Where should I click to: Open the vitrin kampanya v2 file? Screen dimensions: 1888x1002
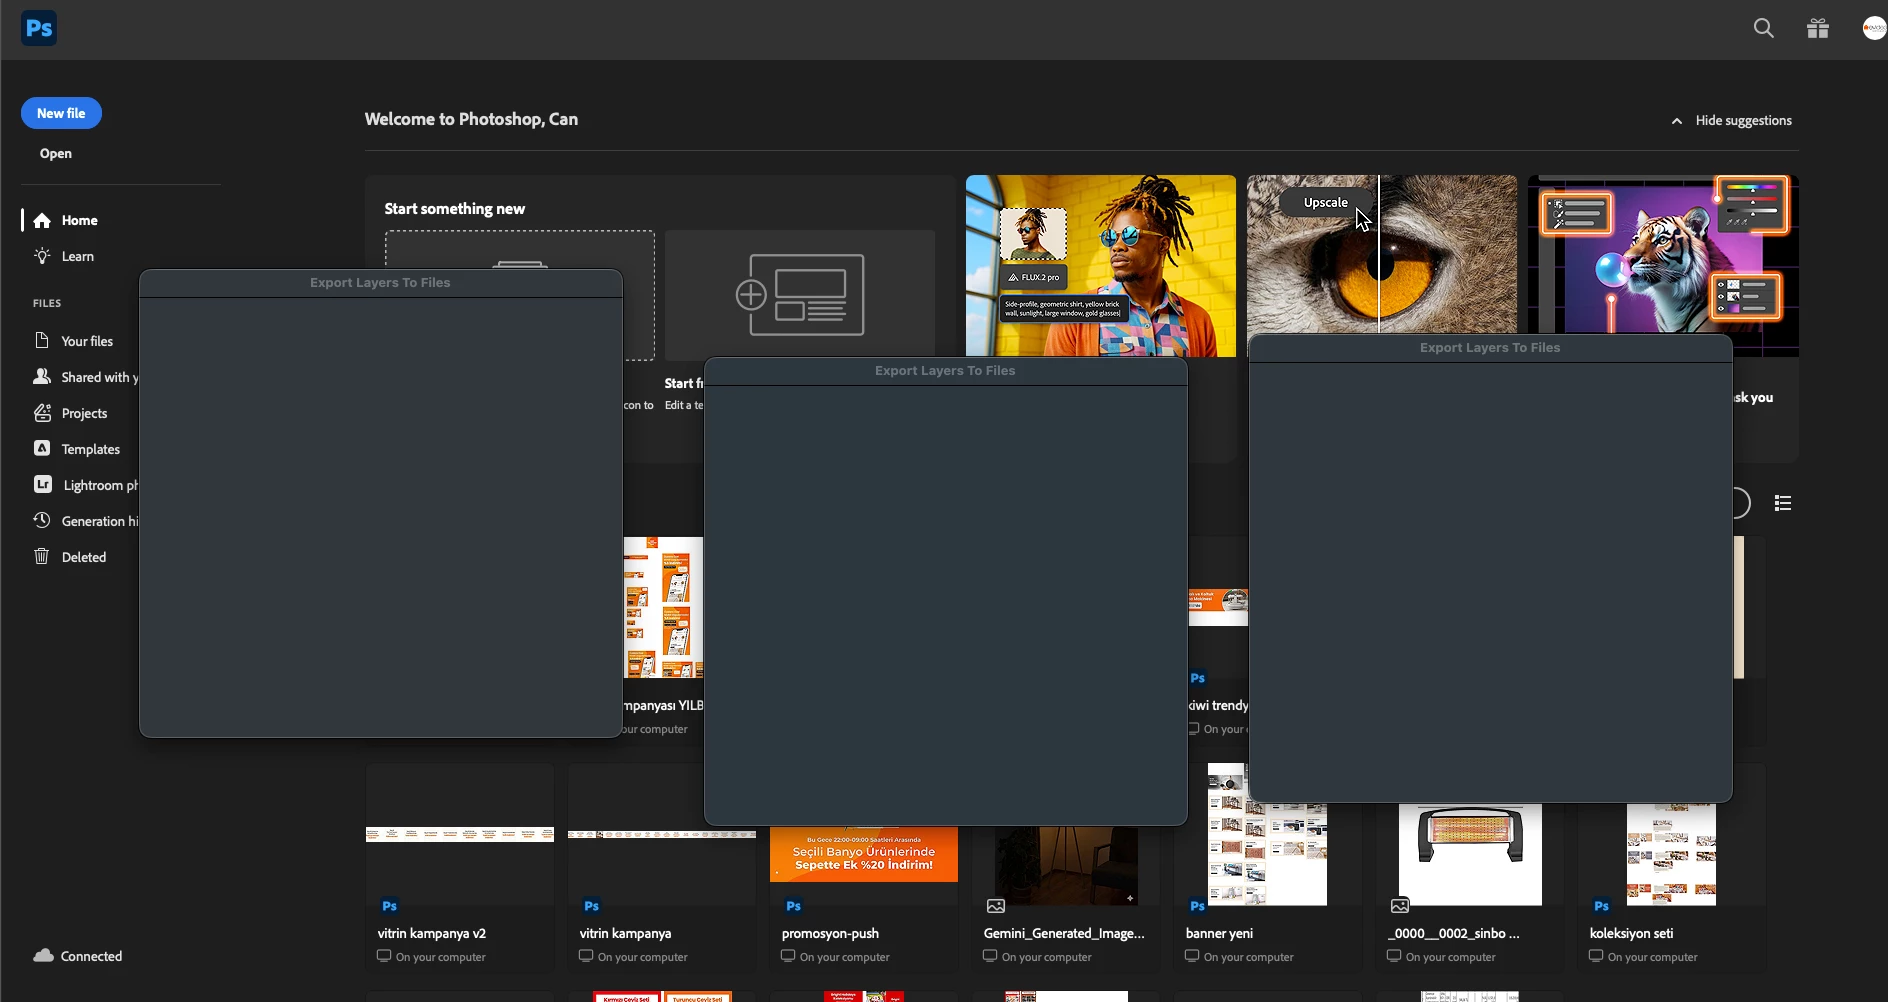460,868
